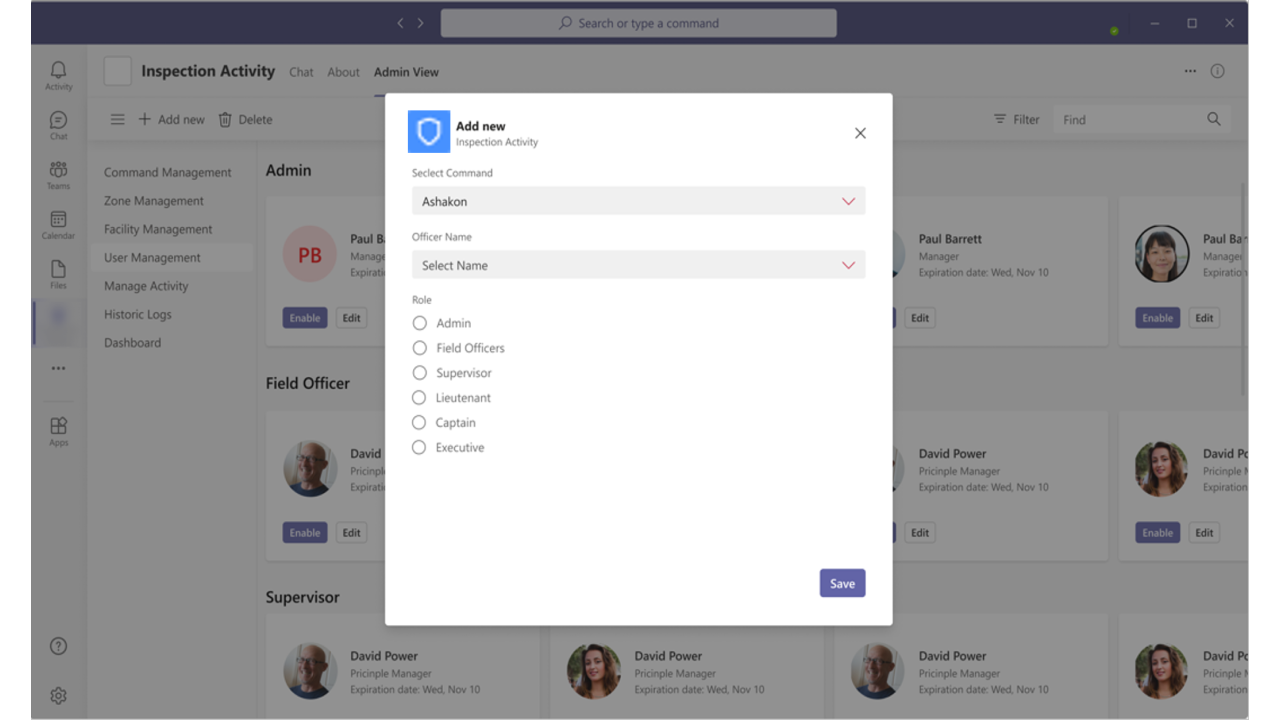Screen dimensions: 1280x720
Task: Open the Activity bell icon
Action: coord(58,73)
